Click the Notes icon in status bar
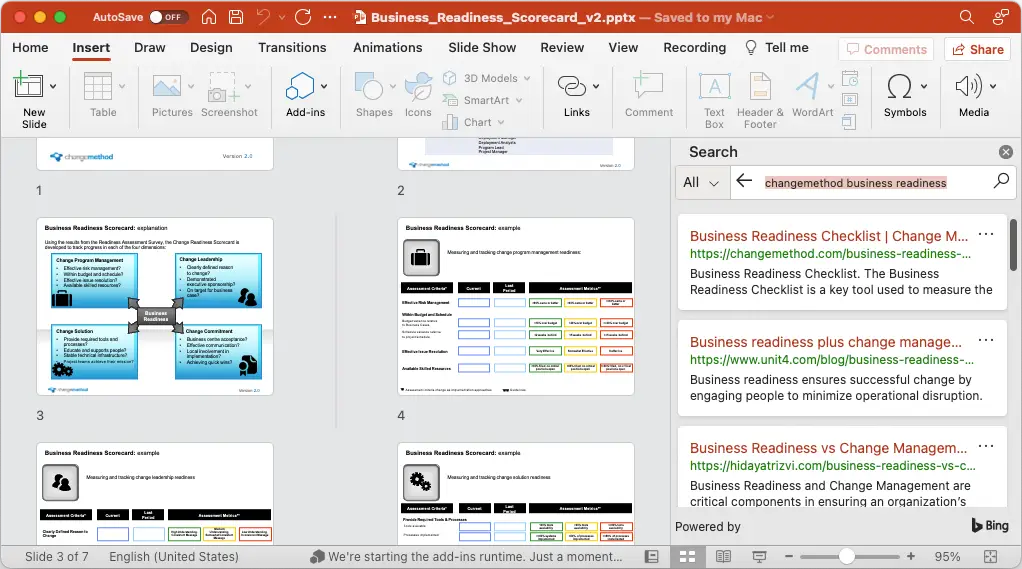 coord(651,557)
